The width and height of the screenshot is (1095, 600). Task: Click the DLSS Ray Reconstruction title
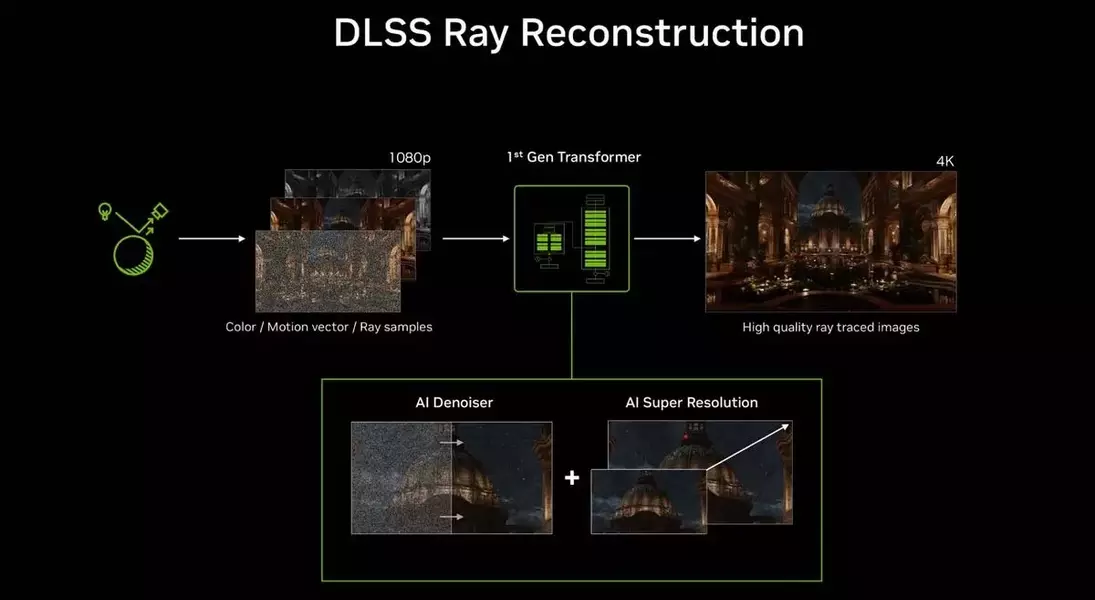pos(568,34)
